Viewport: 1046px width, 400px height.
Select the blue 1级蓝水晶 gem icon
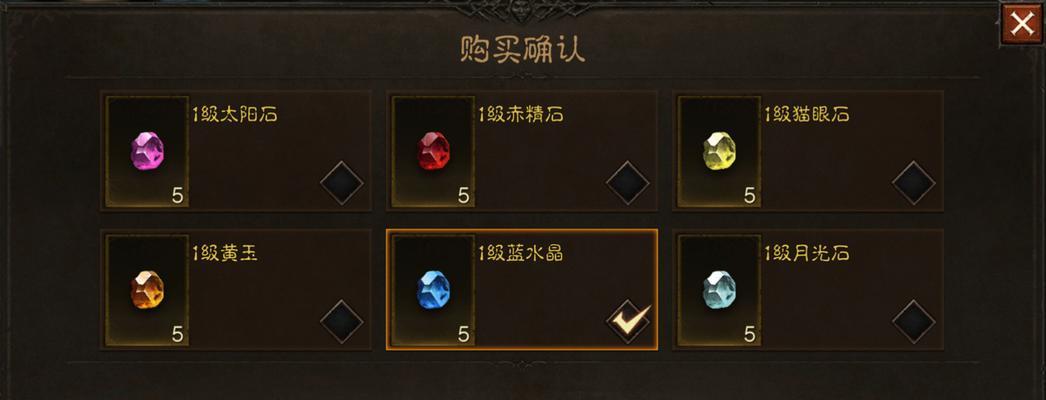[x=433, y=290]
